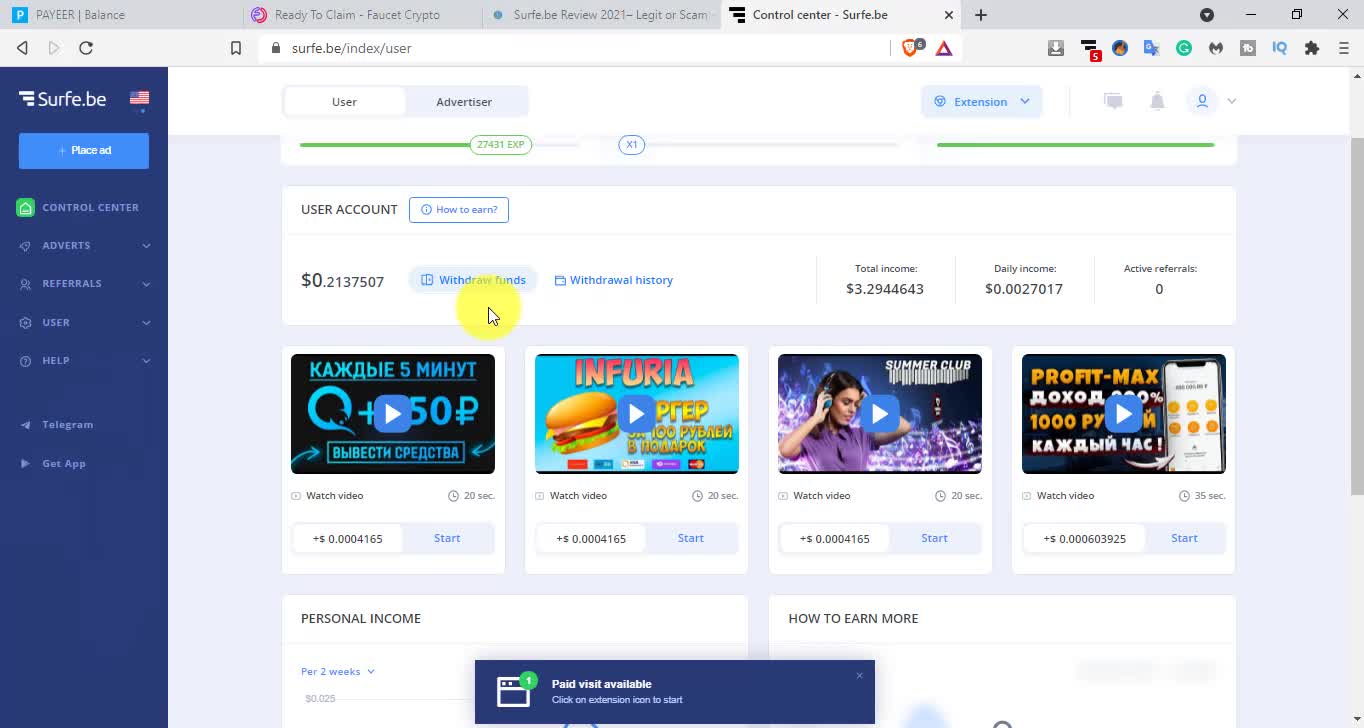Click the Adverts megaphone icon

coord(25,246)
